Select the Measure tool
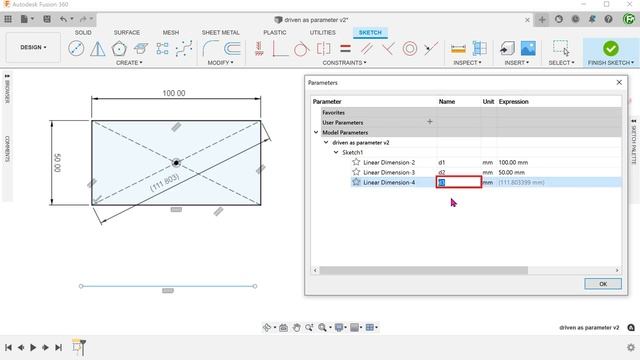This screenshot has width=640, height=360. coord(458,49)
